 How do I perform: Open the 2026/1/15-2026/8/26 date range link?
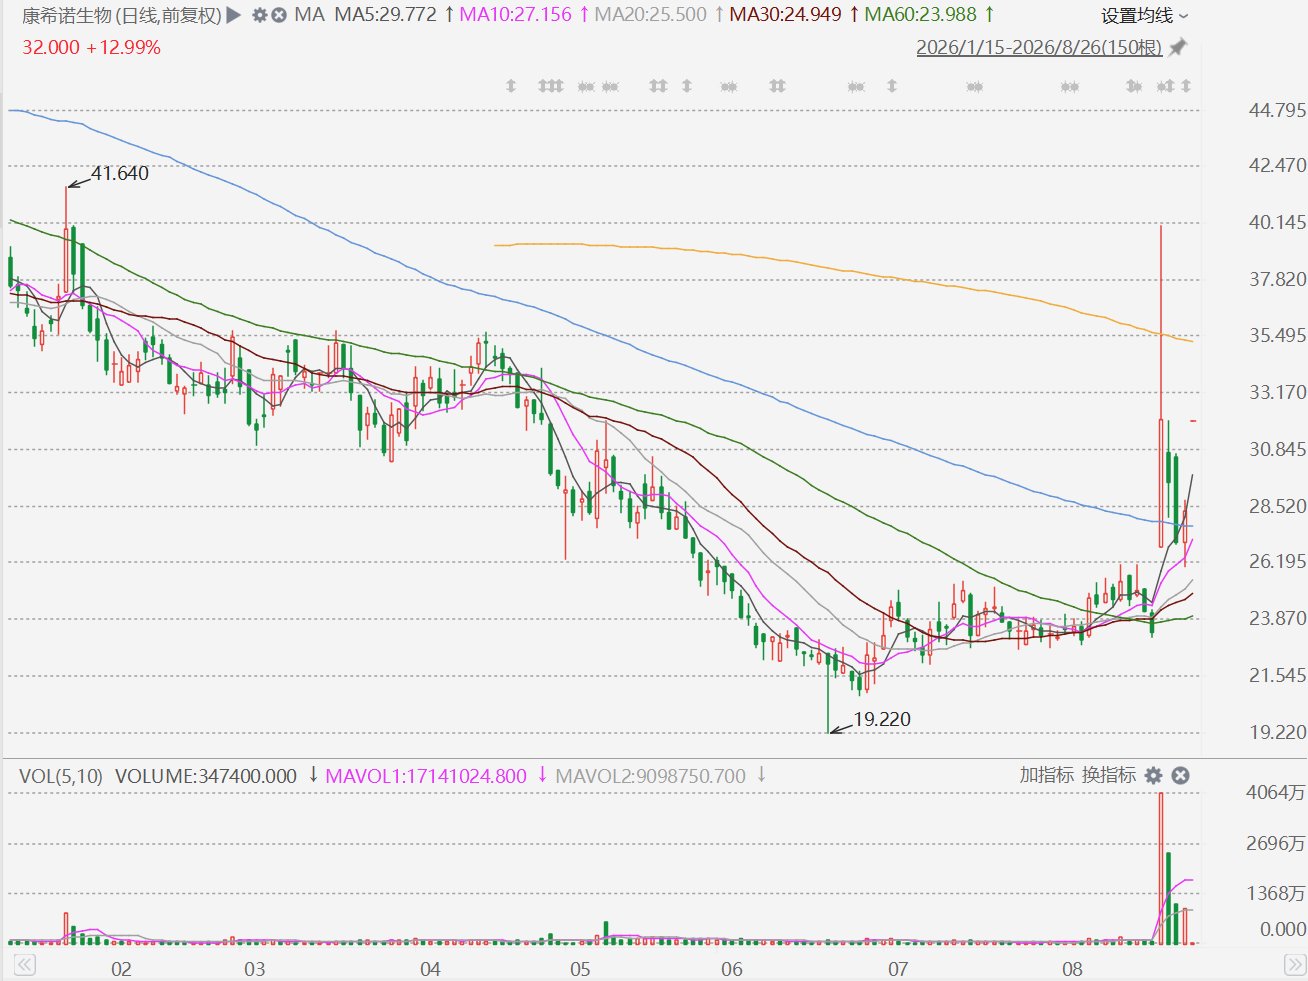1039,48
